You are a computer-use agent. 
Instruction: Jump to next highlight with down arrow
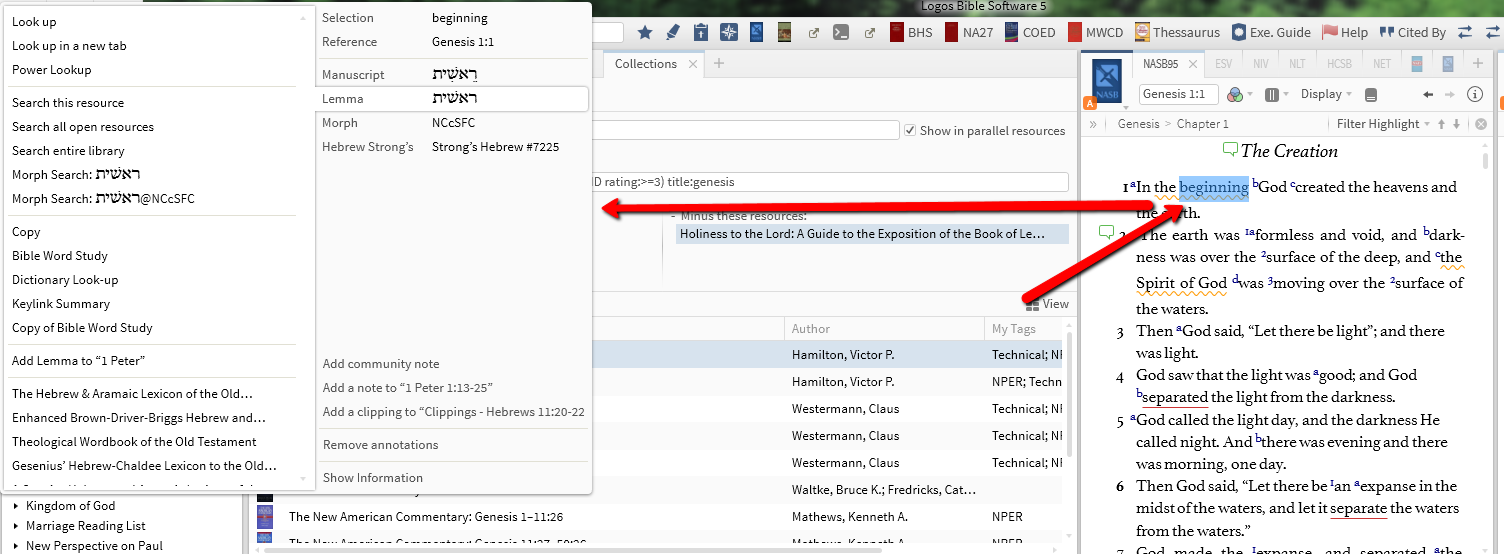(1456, 124)
